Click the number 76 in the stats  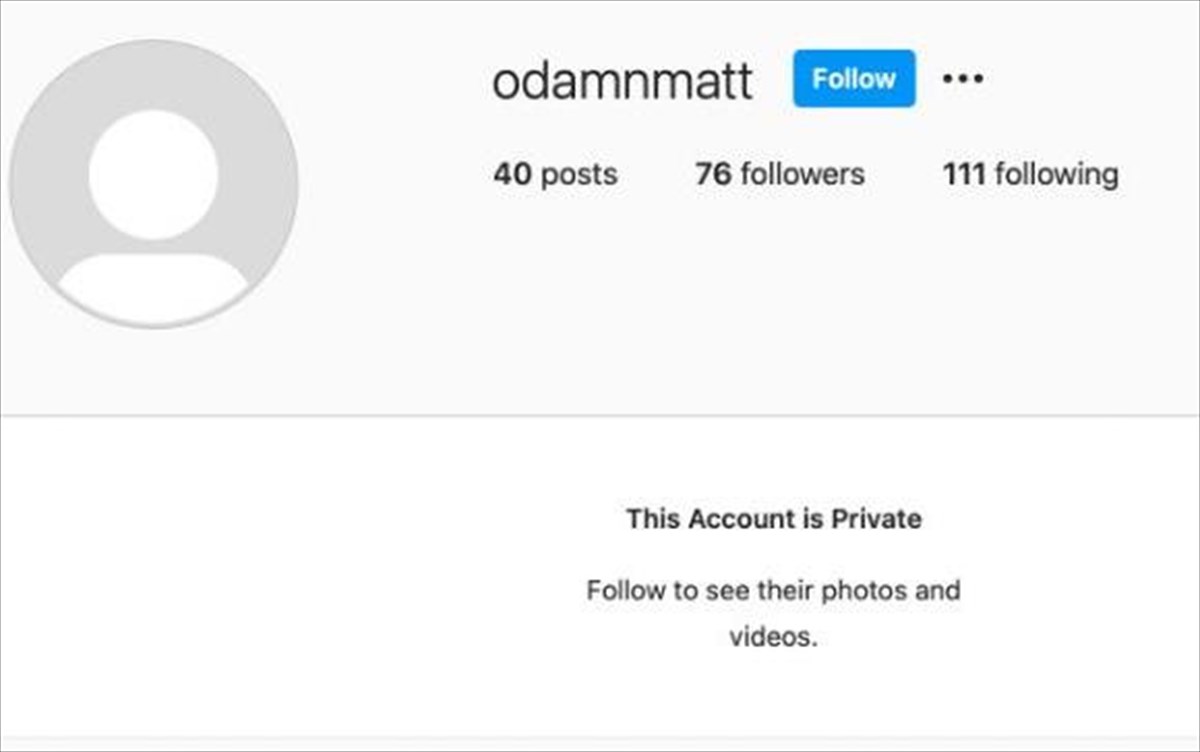713,174
